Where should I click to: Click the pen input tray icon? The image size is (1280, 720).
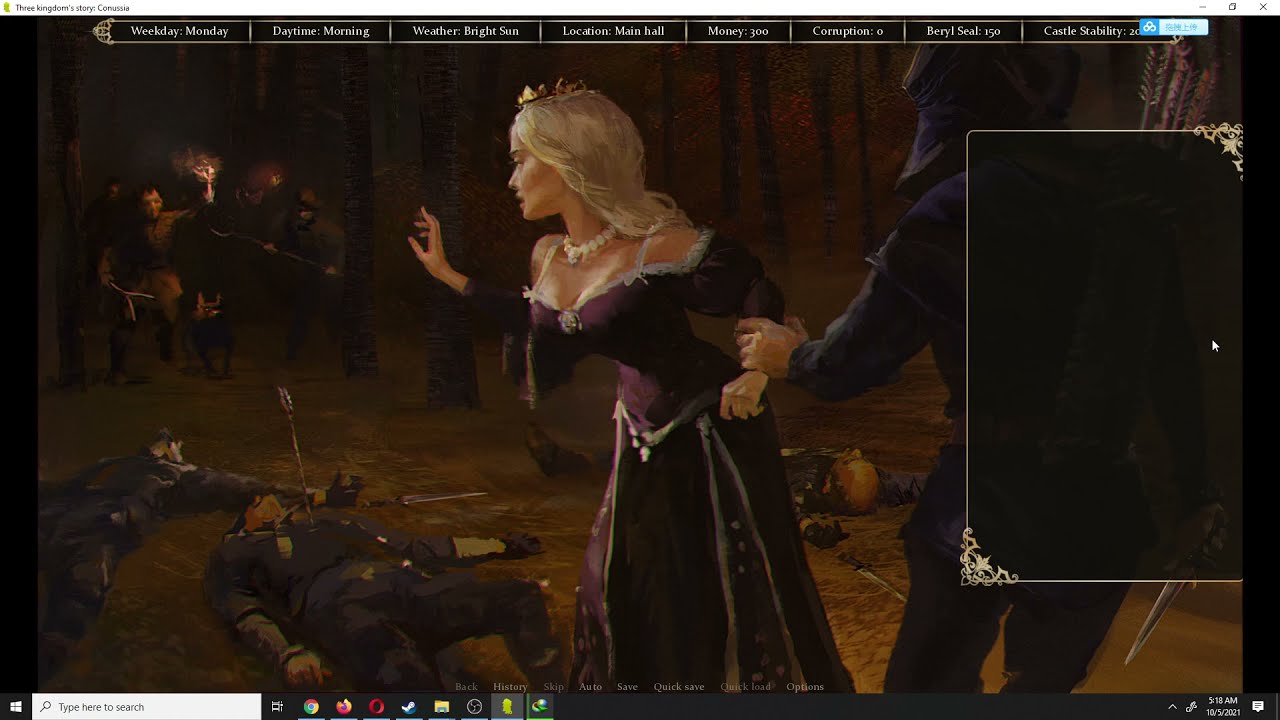point(1191,707)
